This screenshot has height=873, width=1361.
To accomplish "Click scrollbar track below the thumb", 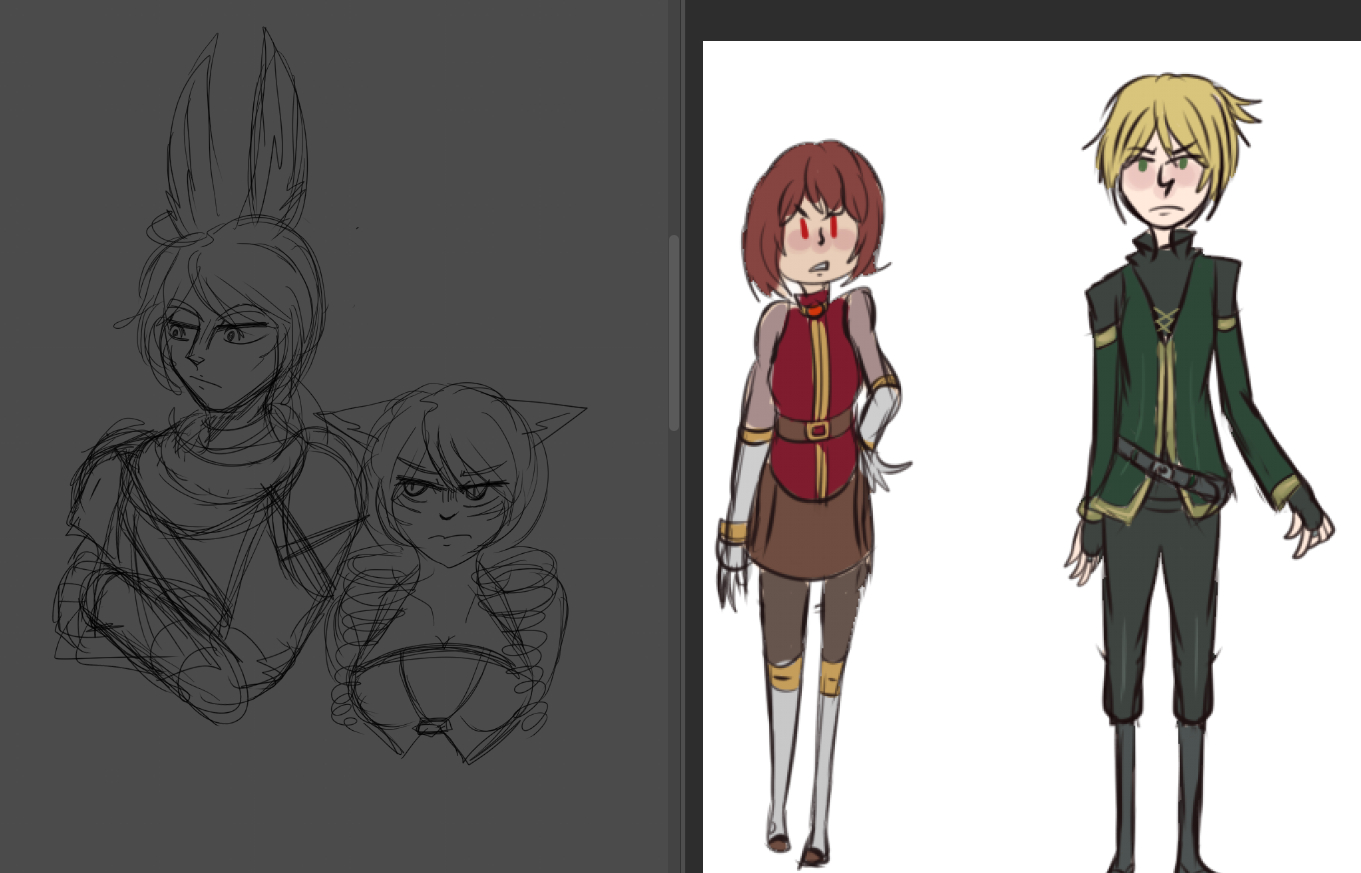I will 673,650.
